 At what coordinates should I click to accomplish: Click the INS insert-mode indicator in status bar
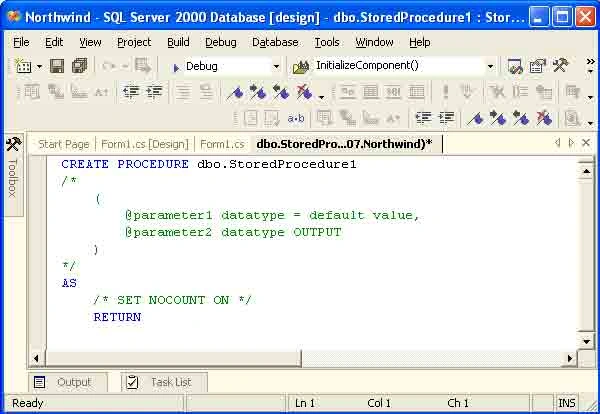pos(567,403)
